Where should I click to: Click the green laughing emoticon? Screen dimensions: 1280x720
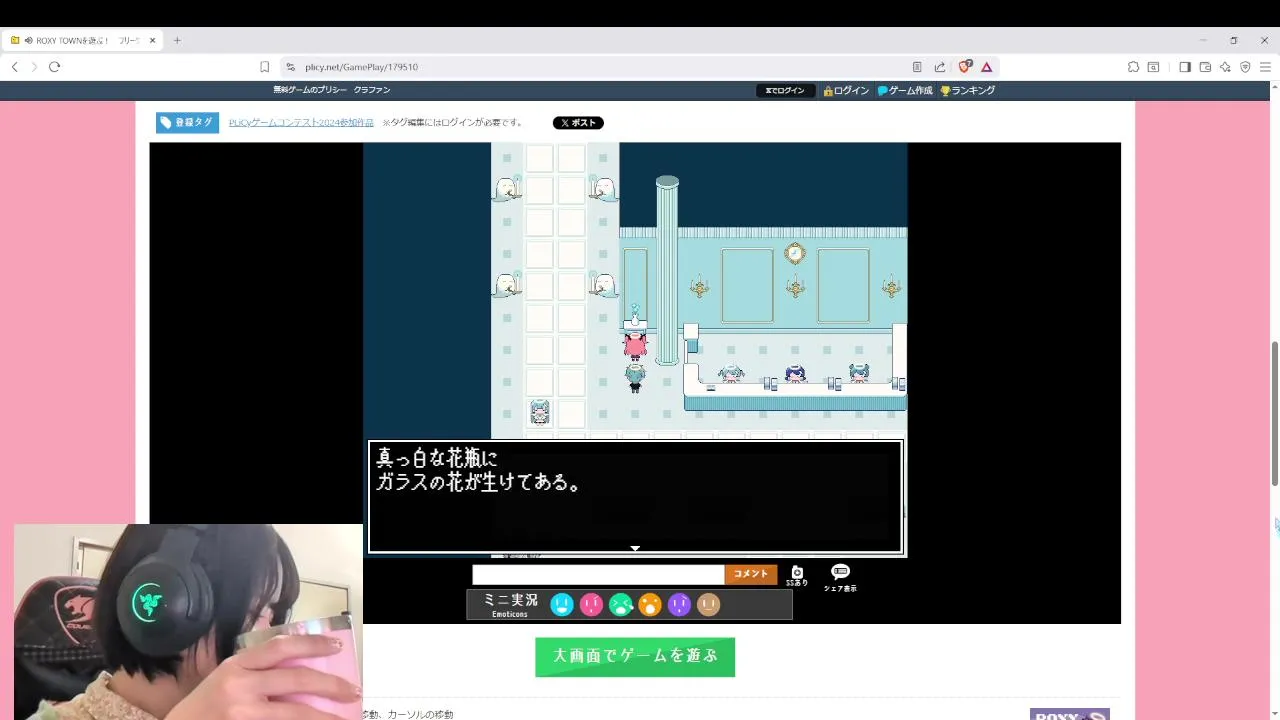[621, 604]
